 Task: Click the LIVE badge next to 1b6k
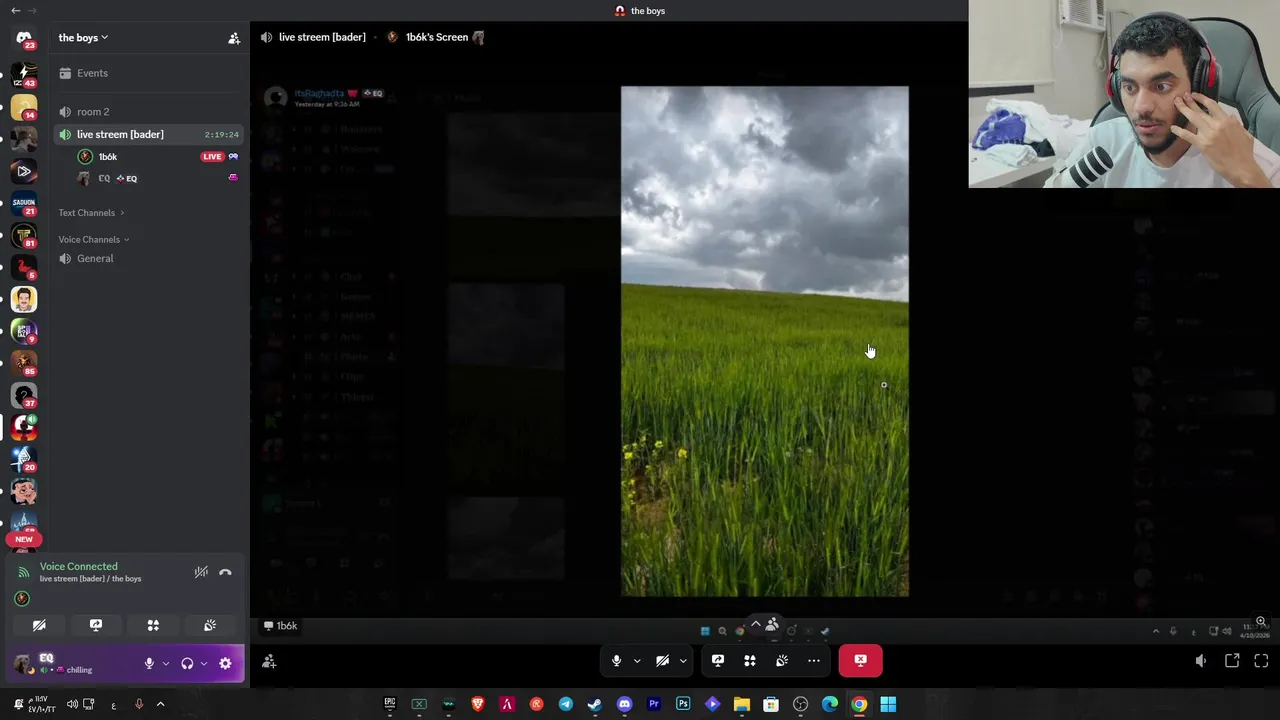(x=211, y=157)
